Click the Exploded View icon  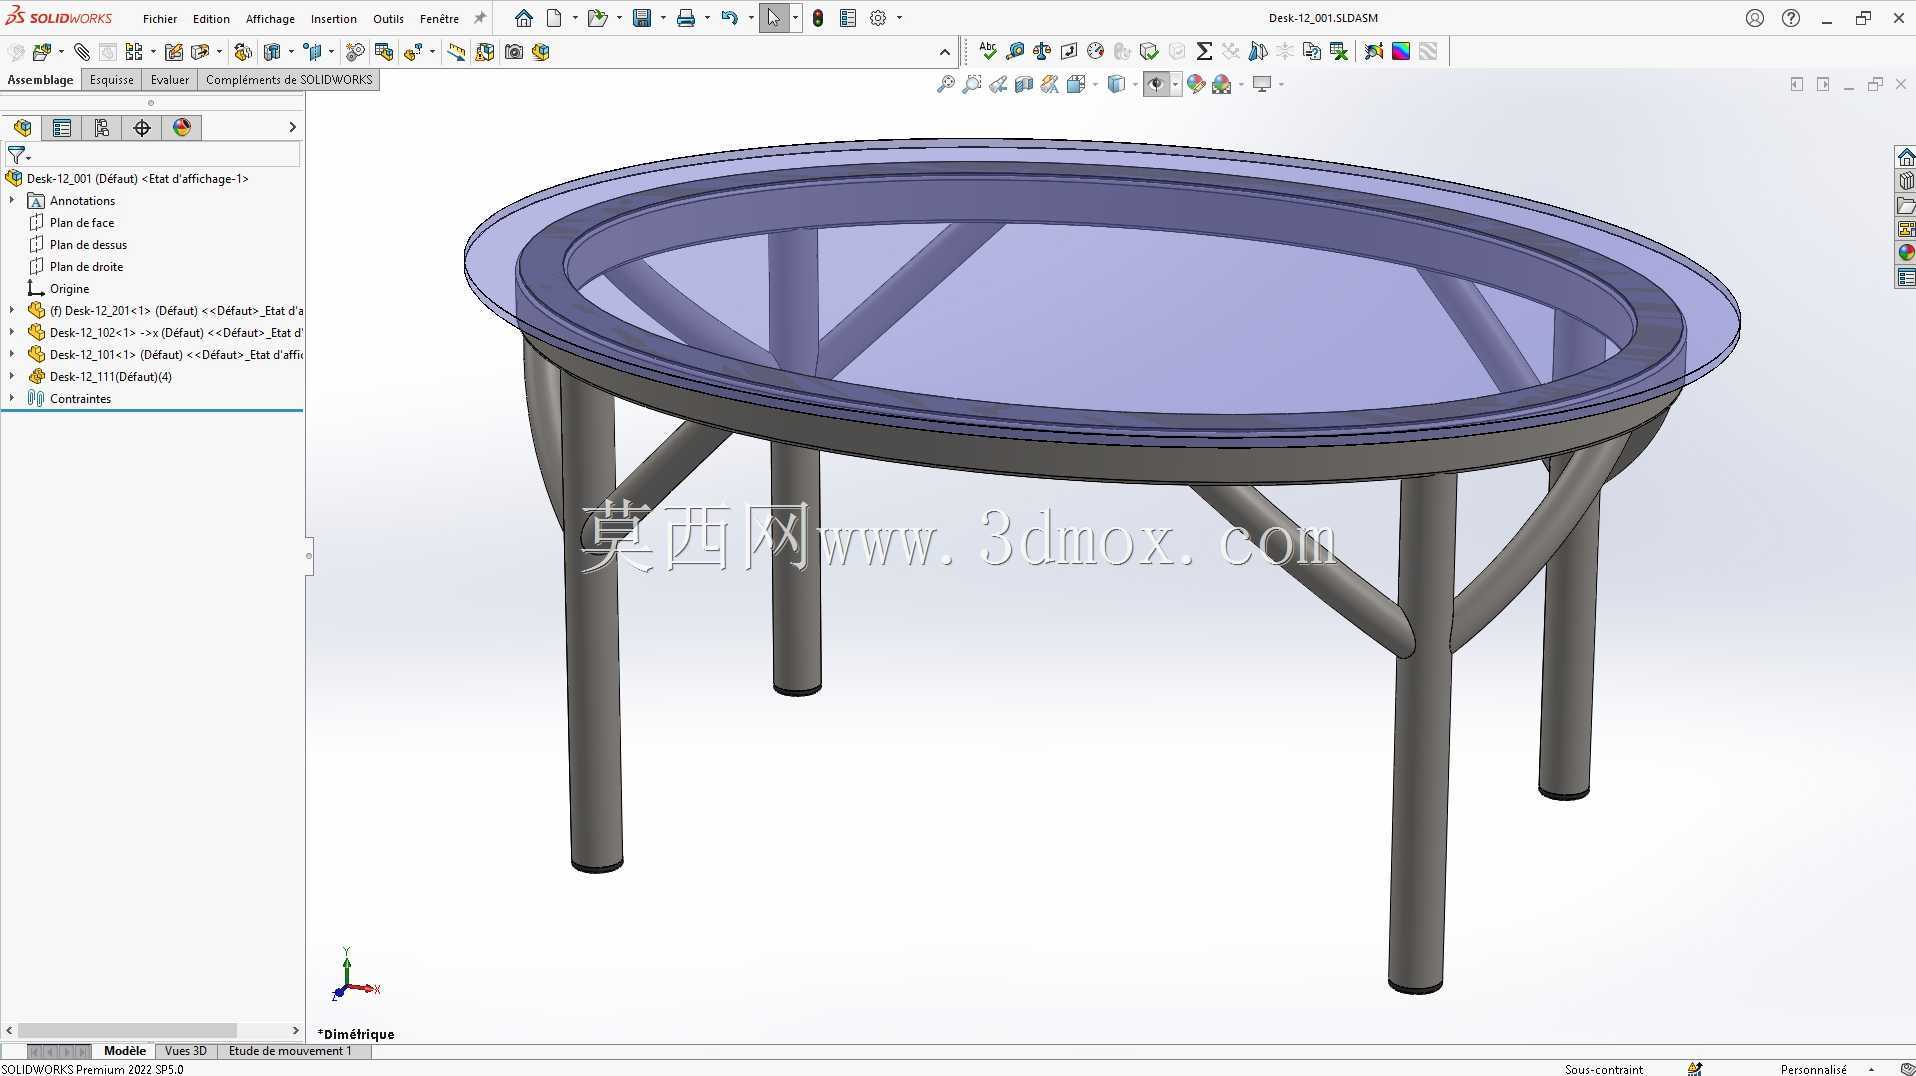pos(413,52)
